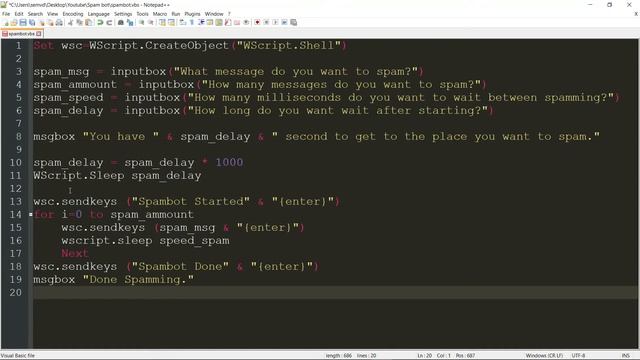
Task: Cut selection using the scissors icon
Action: [70, 22]
